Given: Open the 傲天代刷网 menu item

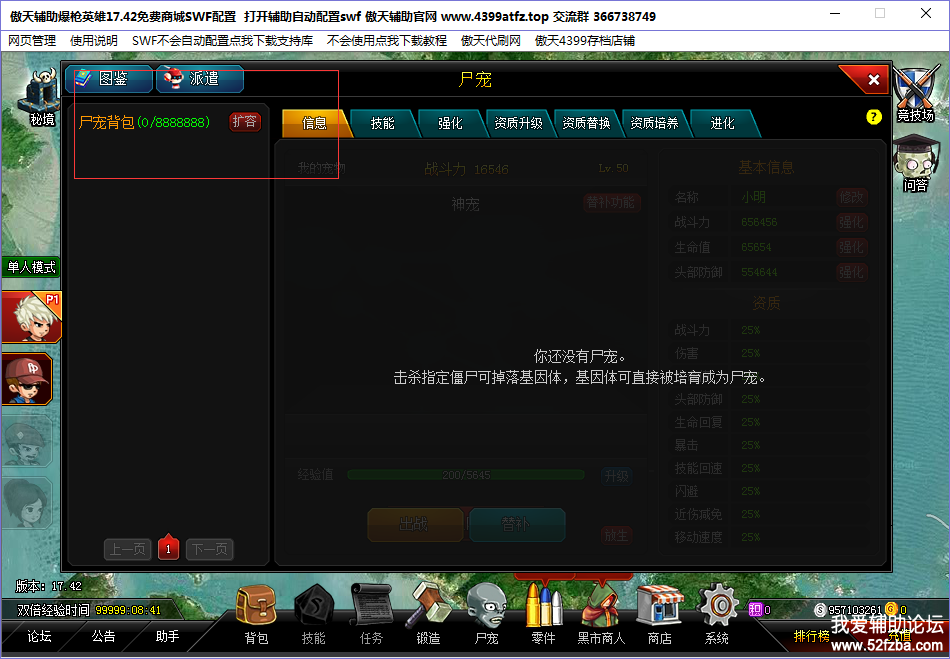Looking at the screenshot, I should click(x=491, y=41).
